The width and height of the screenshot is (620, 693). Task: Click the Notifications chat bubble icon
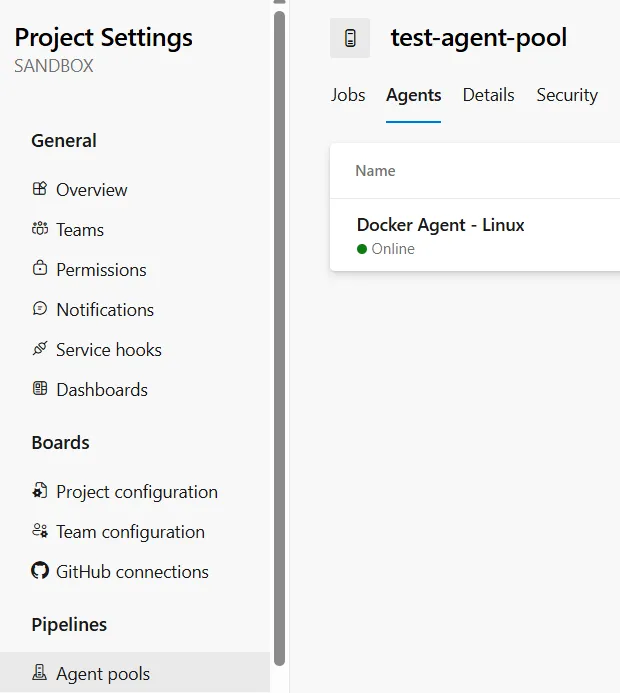click(x=40, y=309)
